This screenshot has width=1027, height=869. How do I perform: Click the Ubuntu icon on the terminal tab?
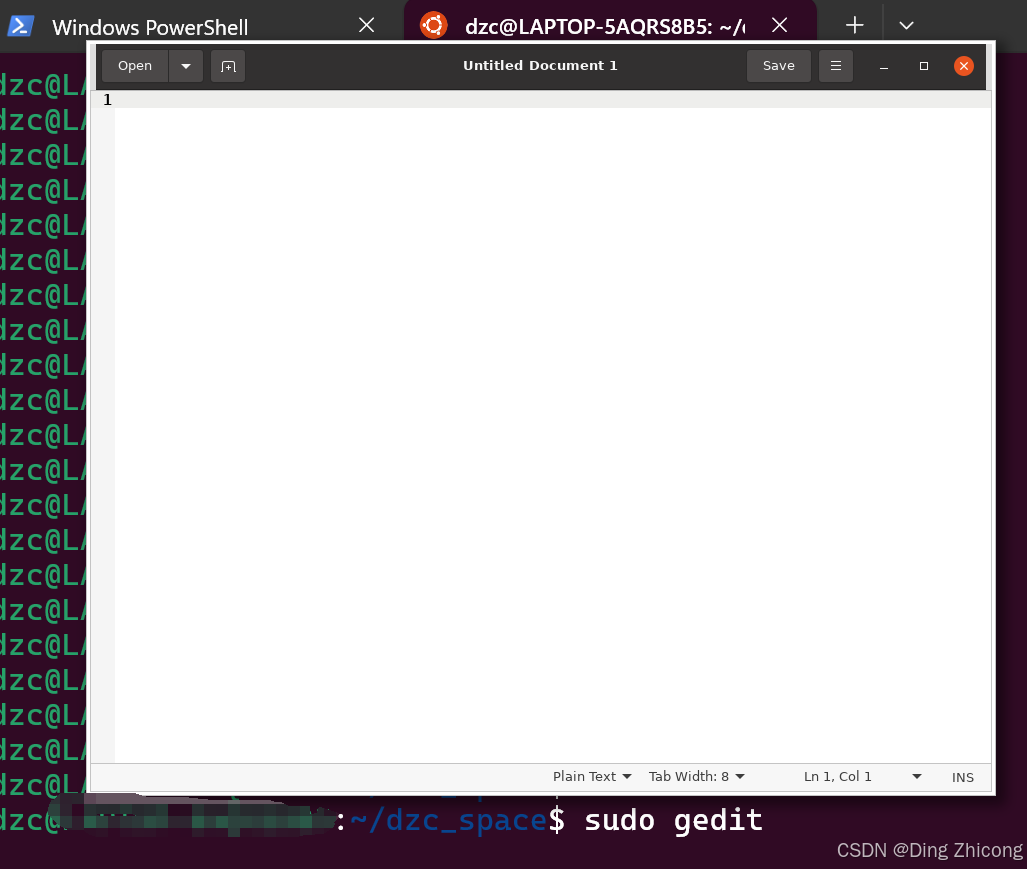click(x=432, y=25)
